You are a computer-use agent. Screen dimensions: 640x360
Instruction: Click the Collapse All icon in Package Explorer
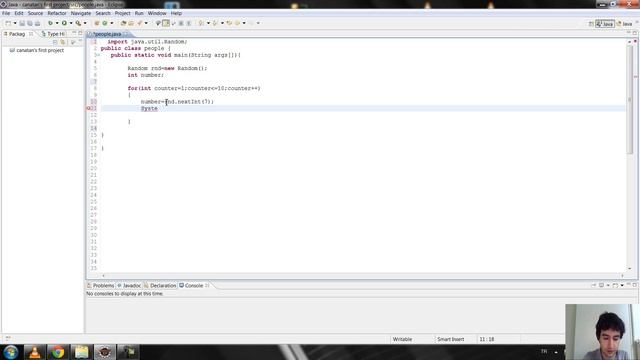pos(55,42)
